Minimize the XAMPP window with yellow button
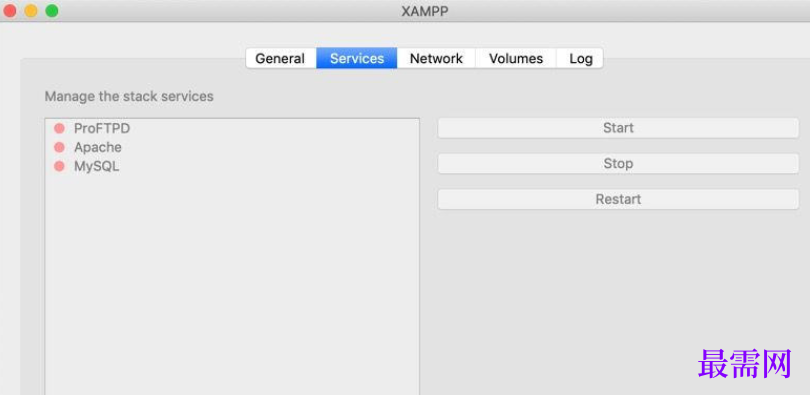The width and height of the screenshot is (810, 395). [x=31, y=10]
